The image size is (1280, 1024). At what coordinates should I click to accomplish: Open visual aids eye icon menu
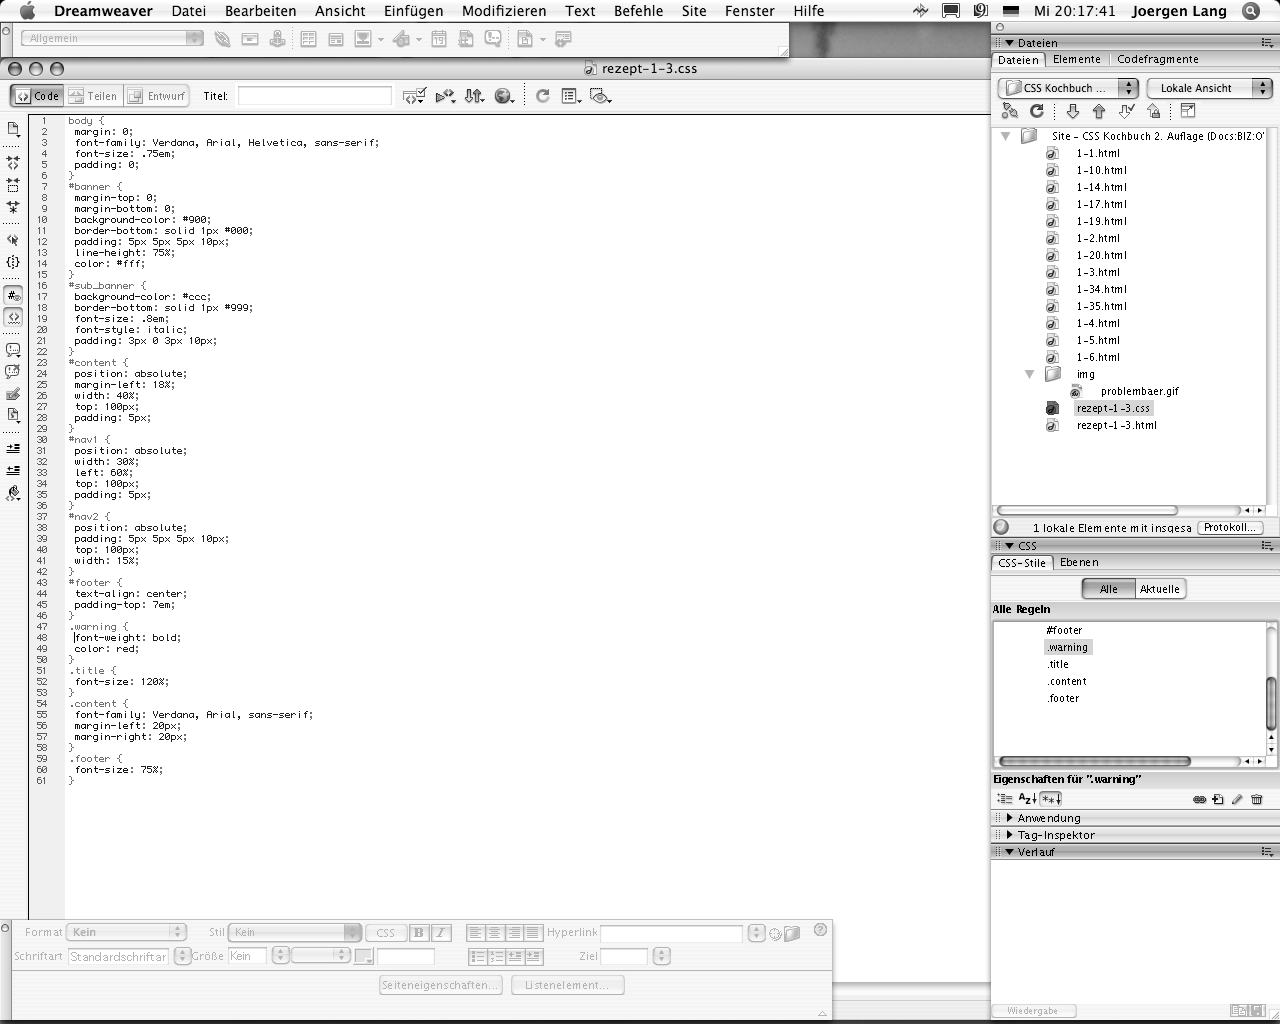600,96
